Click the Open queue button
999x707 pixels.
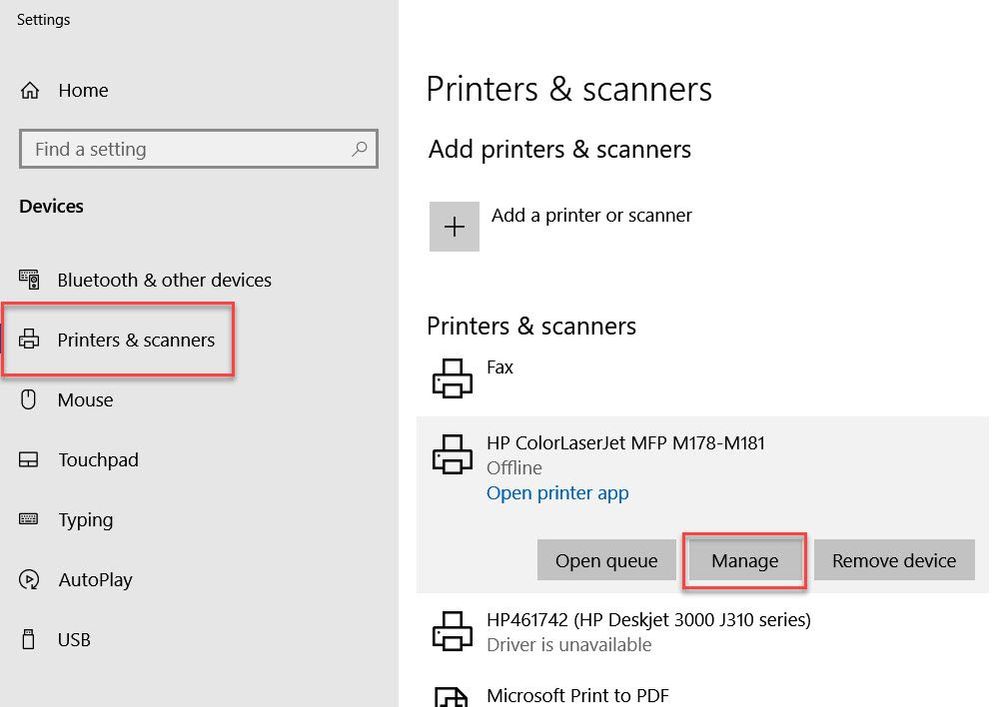(606, 560)
